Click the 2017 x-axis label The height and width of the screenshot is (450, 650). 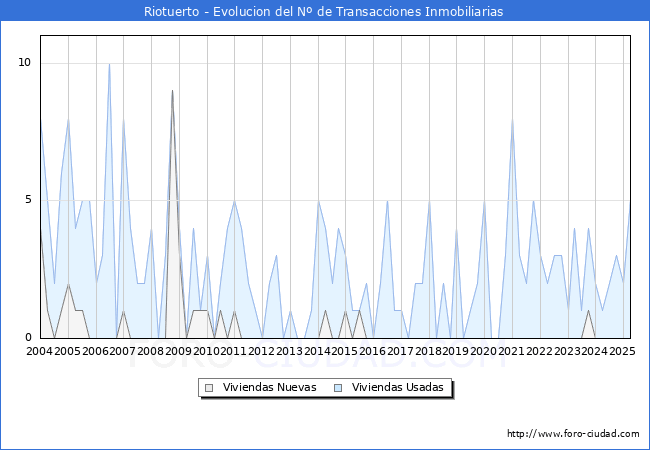[400, 351]
